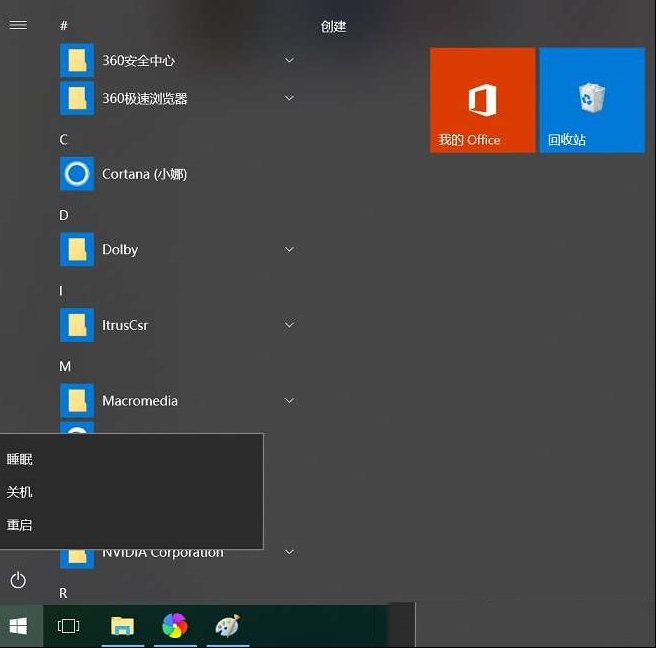Click the D section letter header

click(64, 215)
